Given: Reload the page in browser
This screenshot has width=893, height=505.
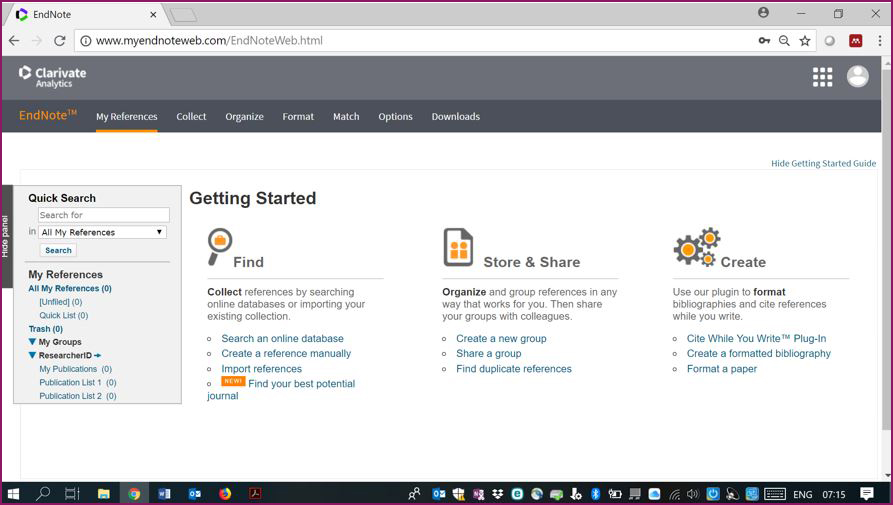Looking at the screenshot, I should point(59,41).
